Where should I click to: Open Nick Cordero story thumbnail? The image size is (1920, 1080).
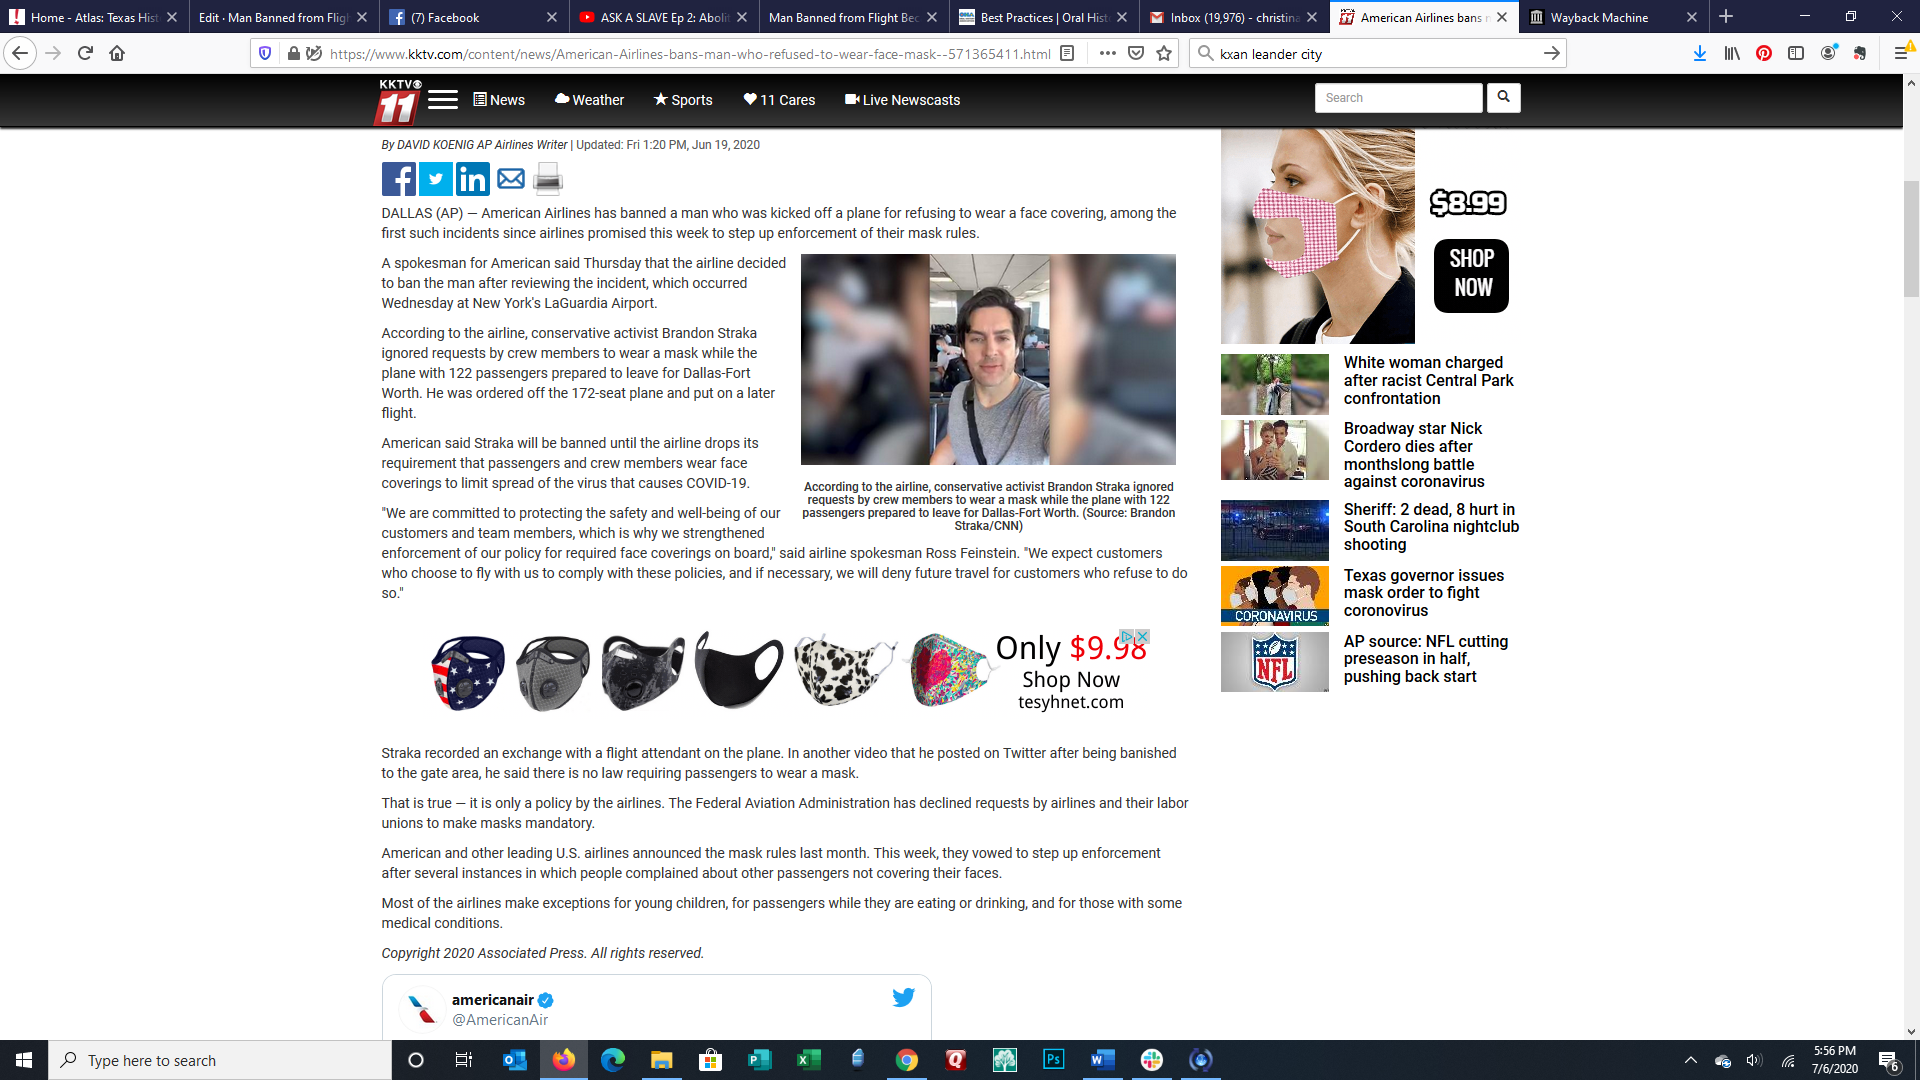pyautogui.click(x=1274, y=450)
